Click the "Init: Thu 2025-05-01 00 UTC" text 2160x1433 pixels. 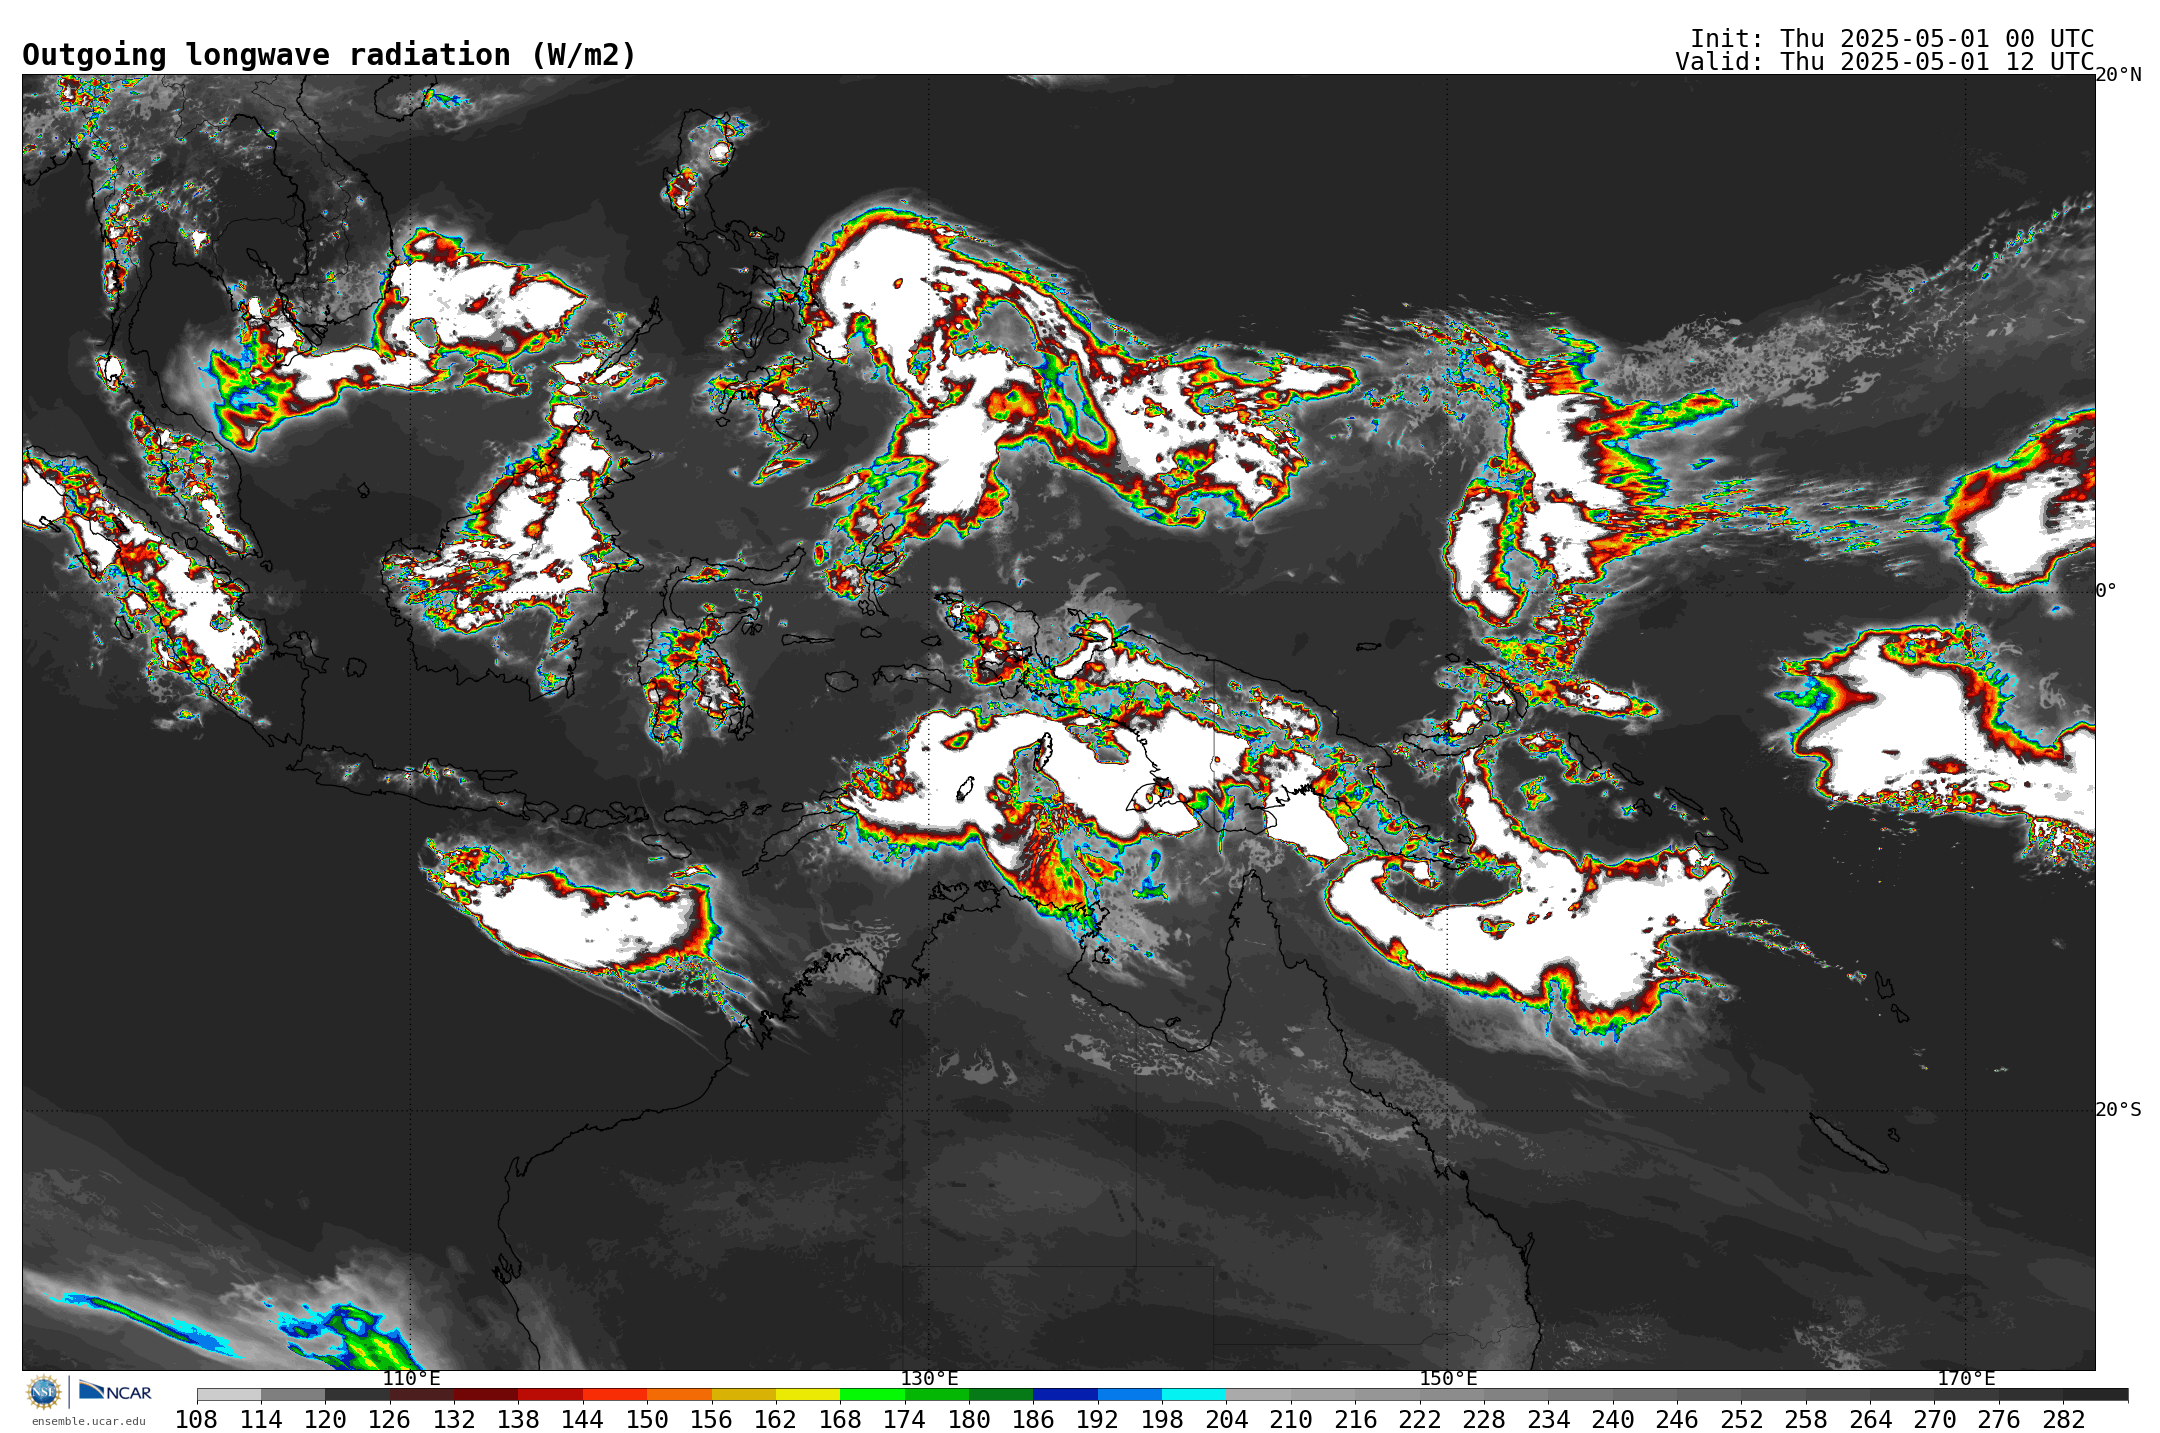pos(1892,39)
